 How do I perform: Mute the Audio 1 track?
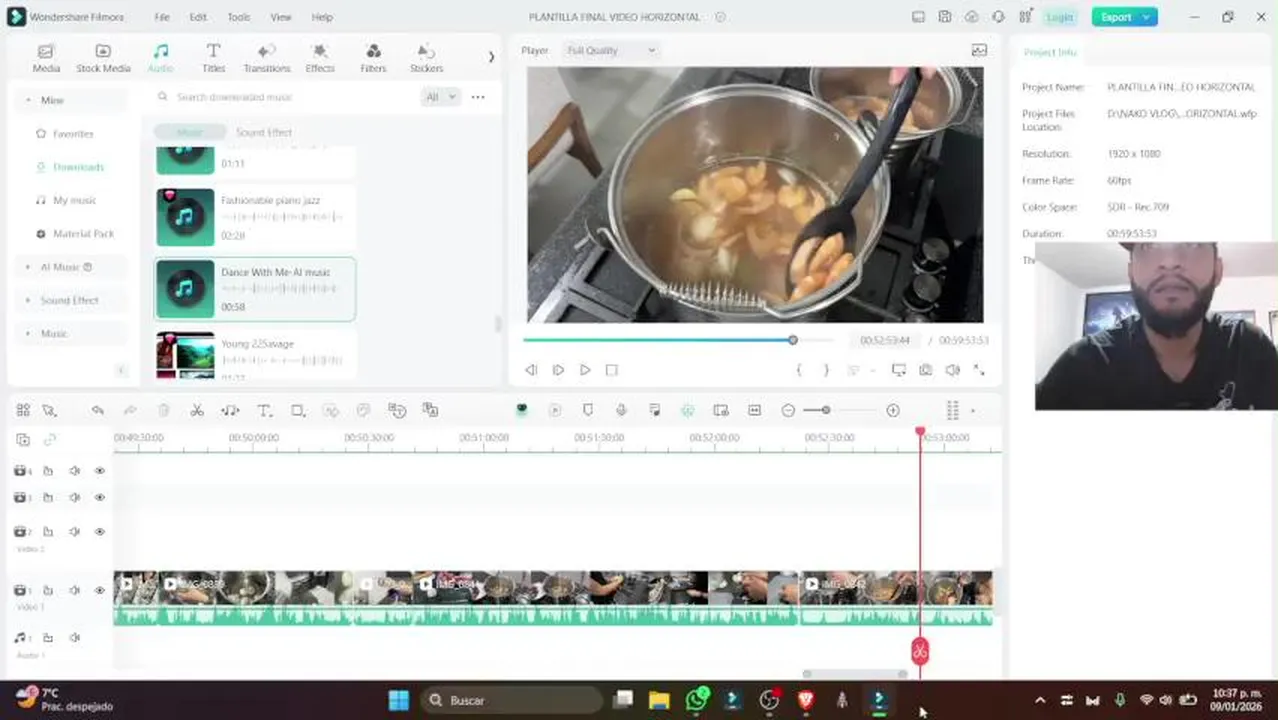click(x=74, y=638)
